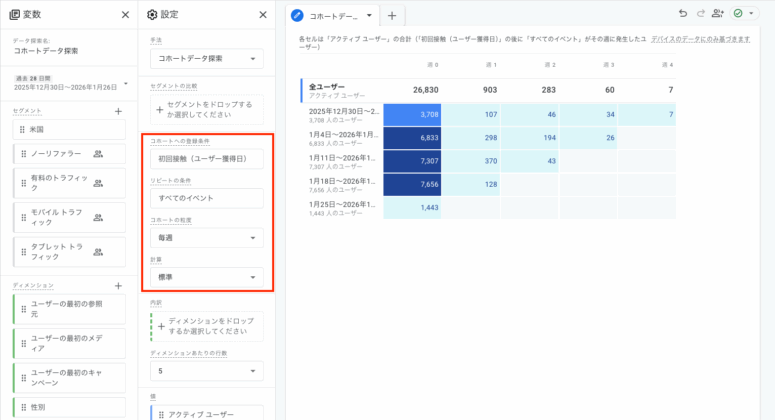Image resolution: width=775 pixels, height=420 pixels.
Task: Expand the コホートの粒度 dropdown set to 毎週
Action: 207,238
